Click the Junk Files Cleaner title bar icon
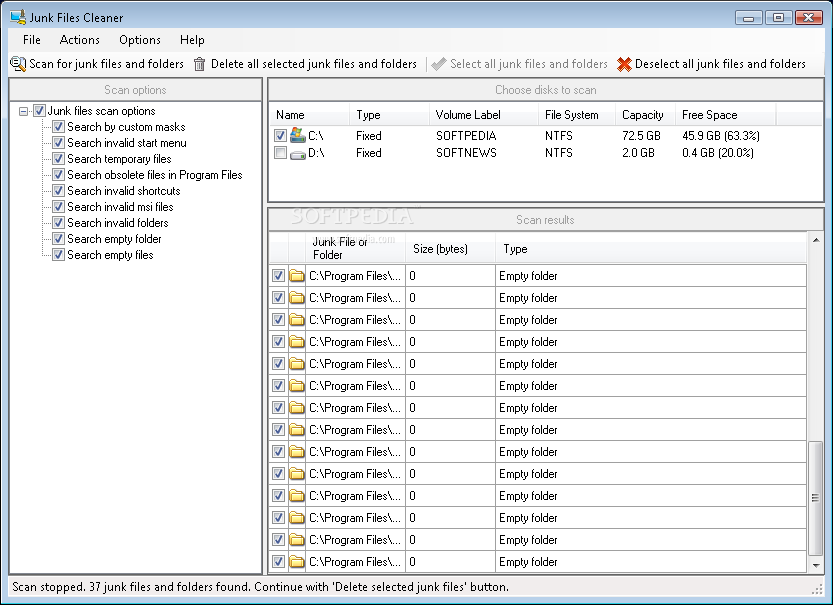The width and height of the screenshot is (833, 605). pyautogui.click(x=18, y=17)
